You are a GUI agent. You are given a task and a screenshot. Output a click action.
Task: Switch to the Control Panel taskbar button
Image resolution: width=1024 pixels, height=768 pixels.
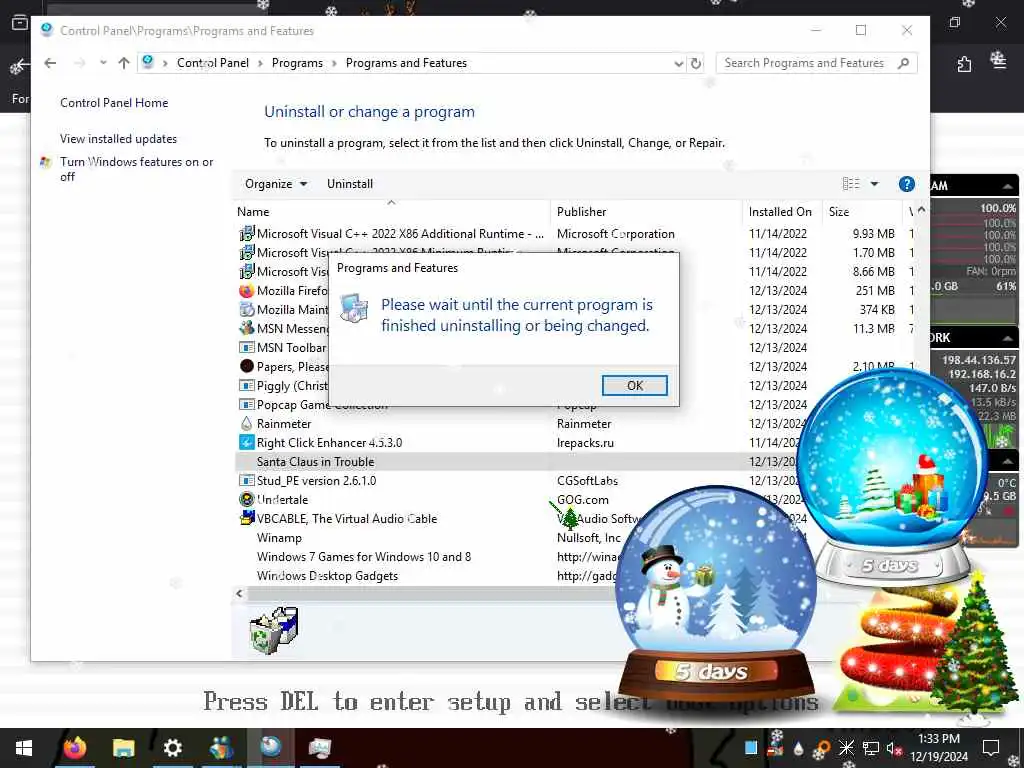pyautogui.click(x=270, y=748)
